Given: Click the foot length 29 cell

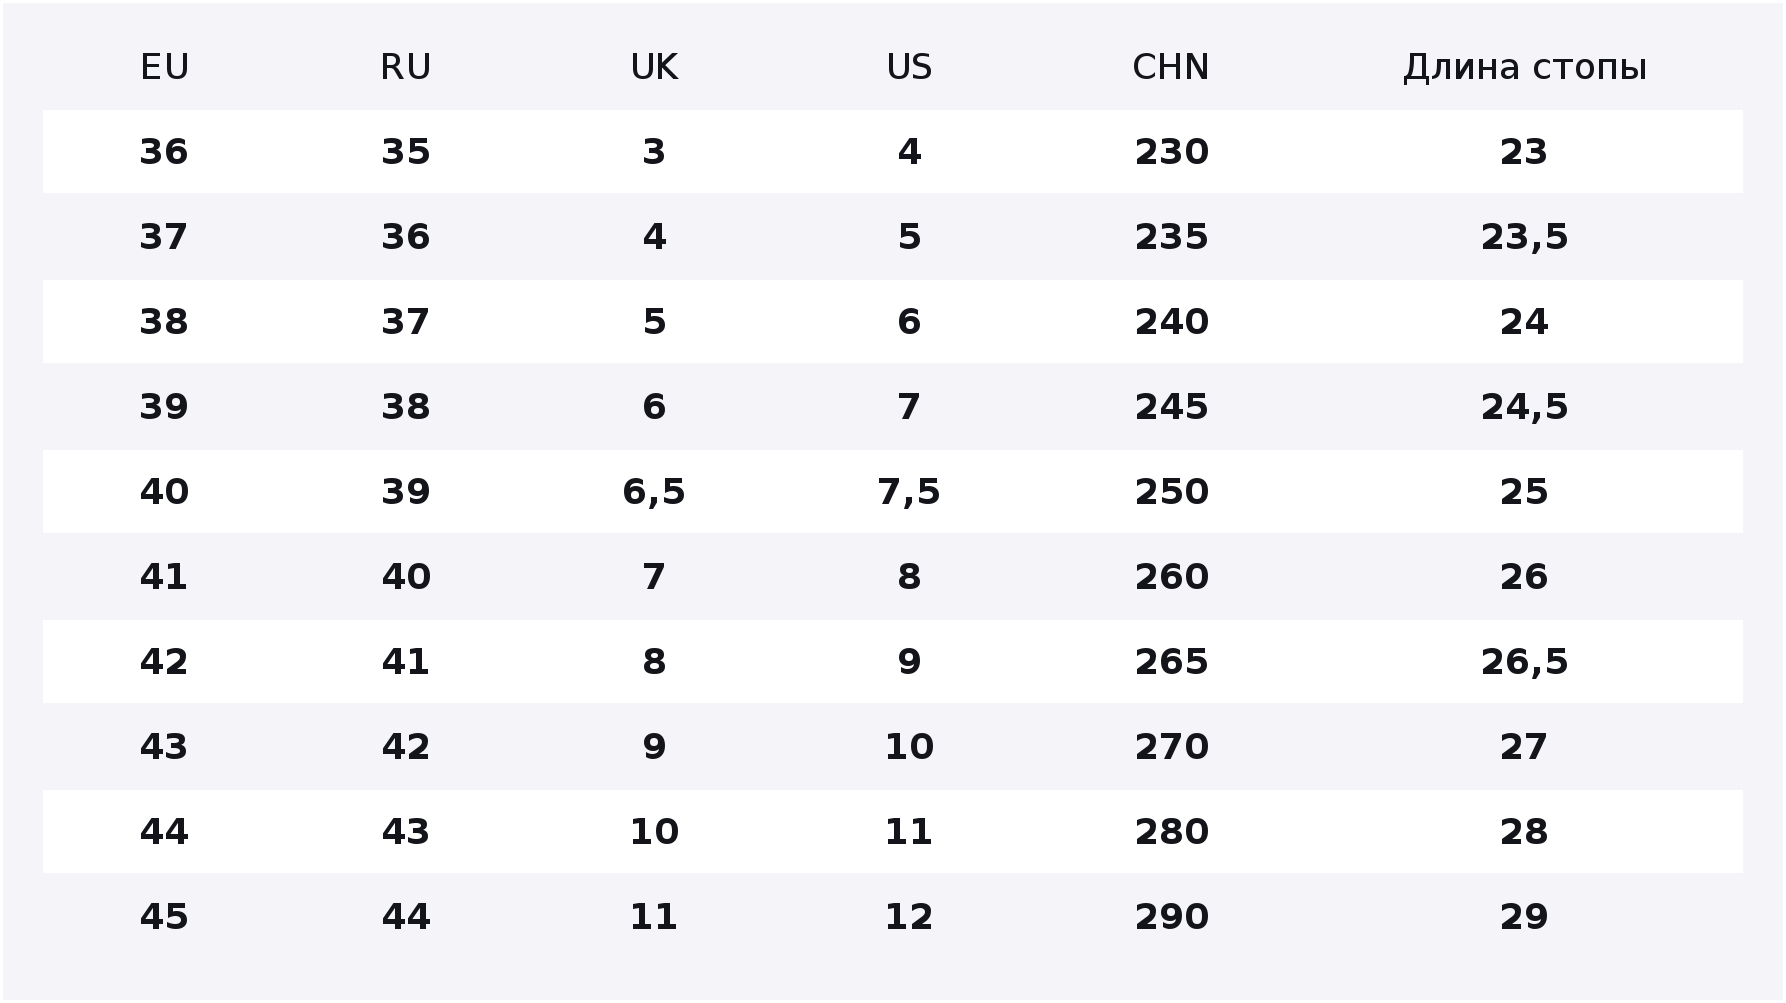Looking at the screenshot, I should pyautogui.click(x=1524, y=917).
